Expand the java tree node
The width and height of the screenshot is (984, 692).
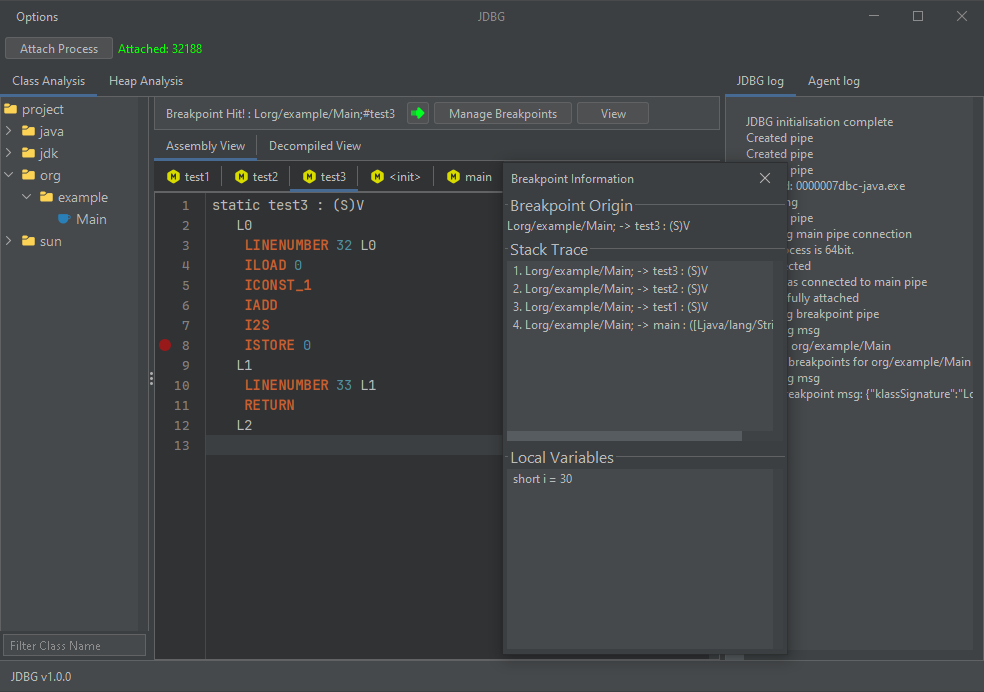[9, 131]
